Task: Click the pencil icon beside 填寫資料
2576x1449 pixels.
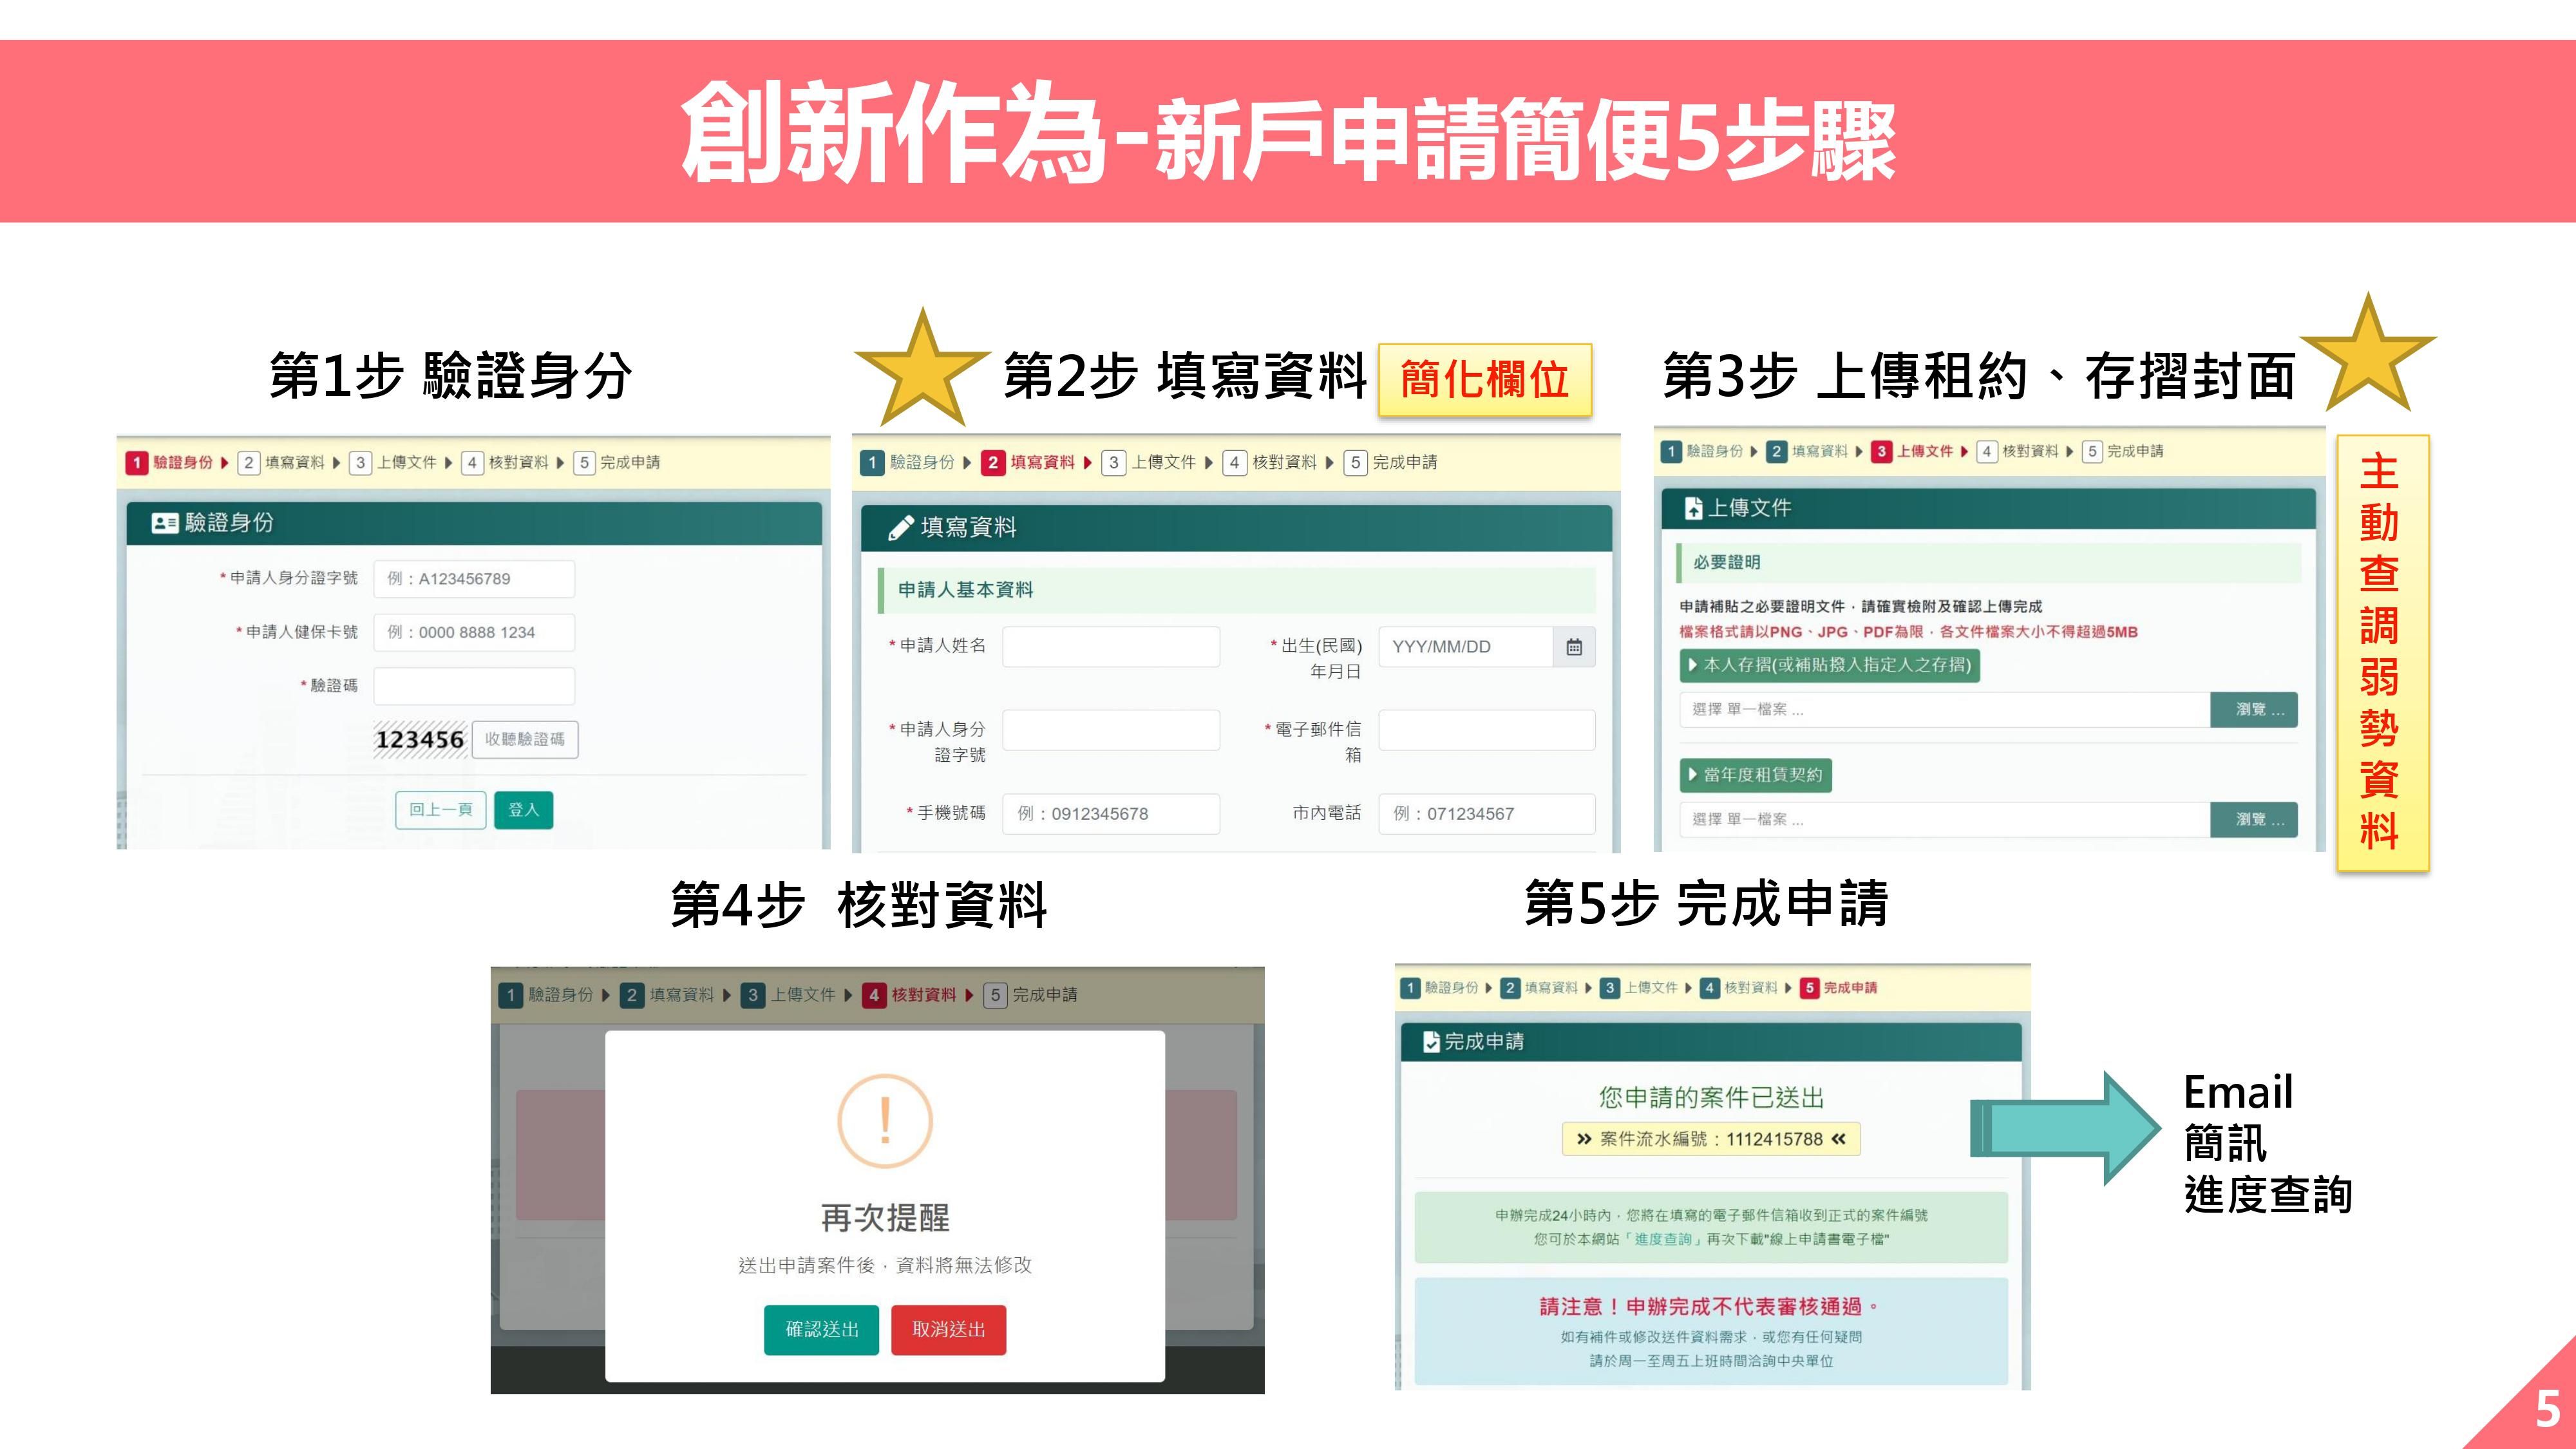Action: (x=900, y=527)
